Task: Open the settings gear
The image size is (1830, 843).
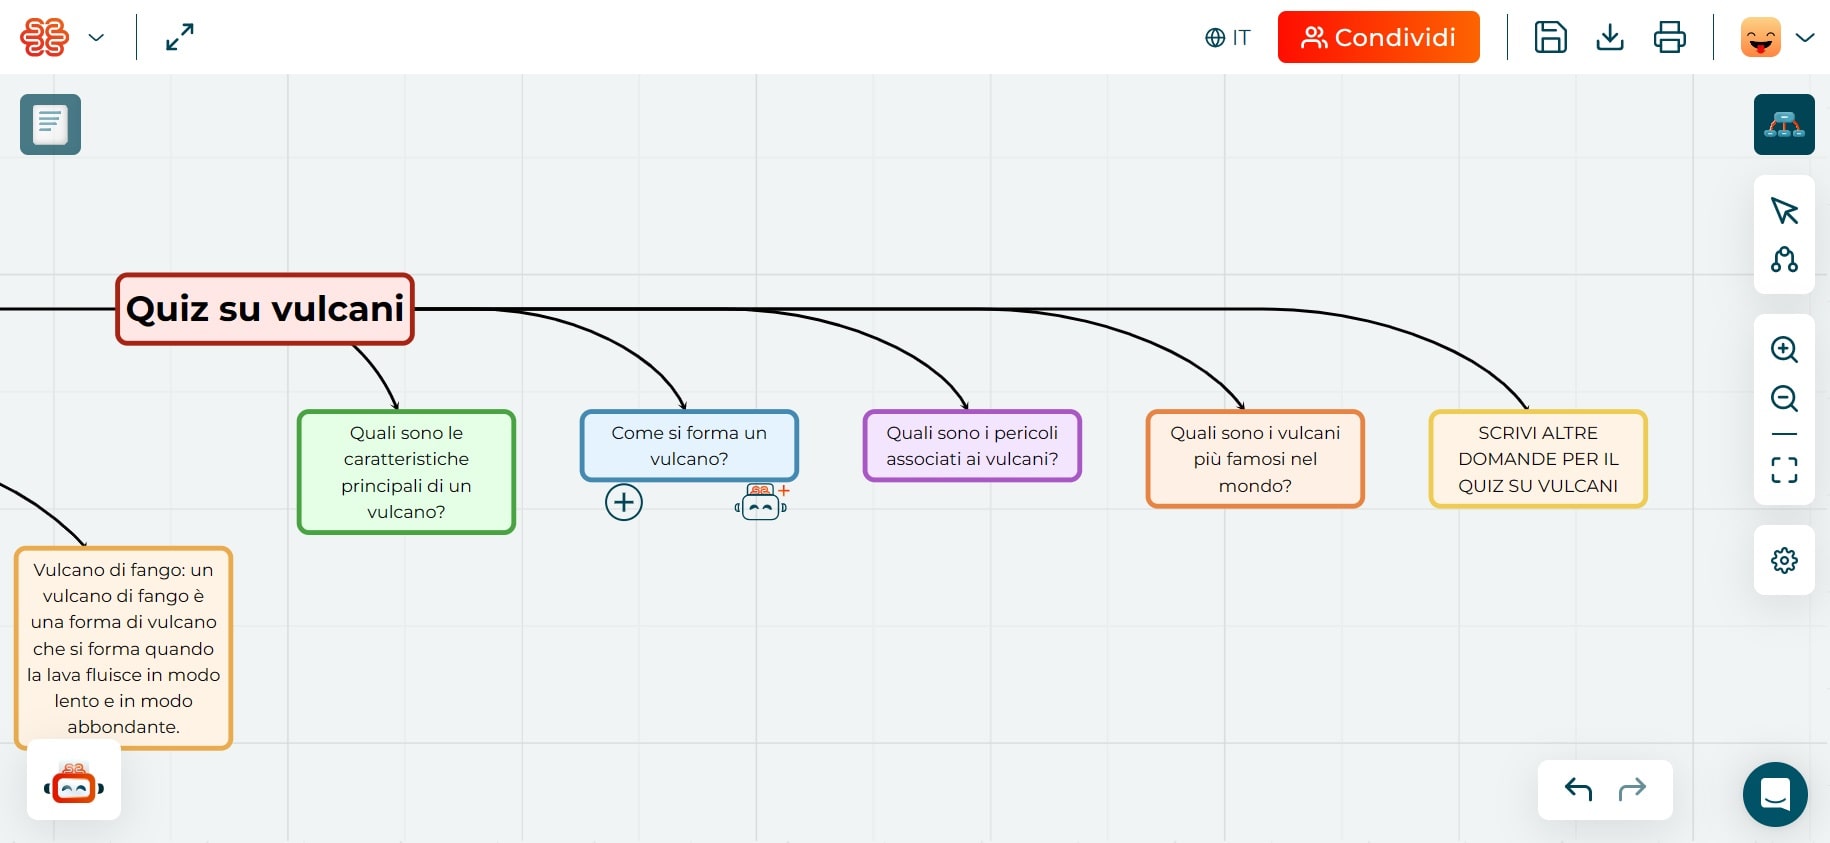Action: tap(1784, 560)
